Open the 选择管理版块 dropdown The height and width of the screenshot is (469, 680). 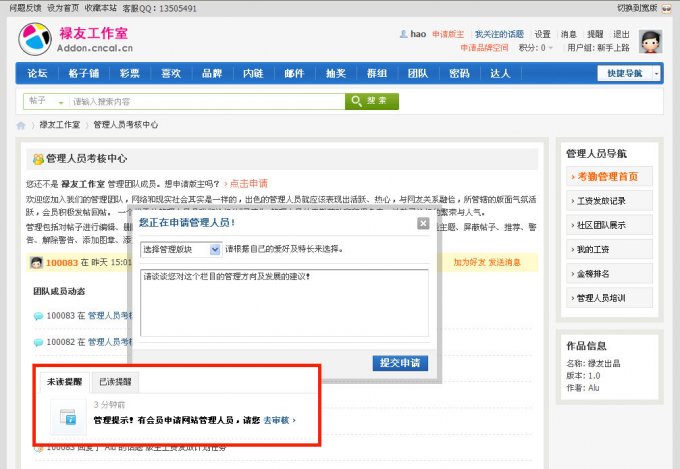[x=181, y=249]
